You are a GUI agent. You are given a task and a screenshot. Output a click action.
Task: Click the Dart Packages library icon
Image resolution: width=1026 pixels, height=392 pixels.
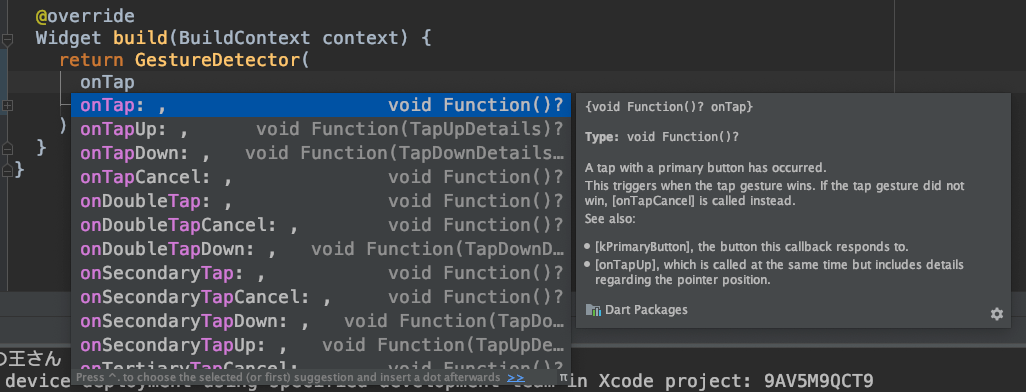point(593,310)
